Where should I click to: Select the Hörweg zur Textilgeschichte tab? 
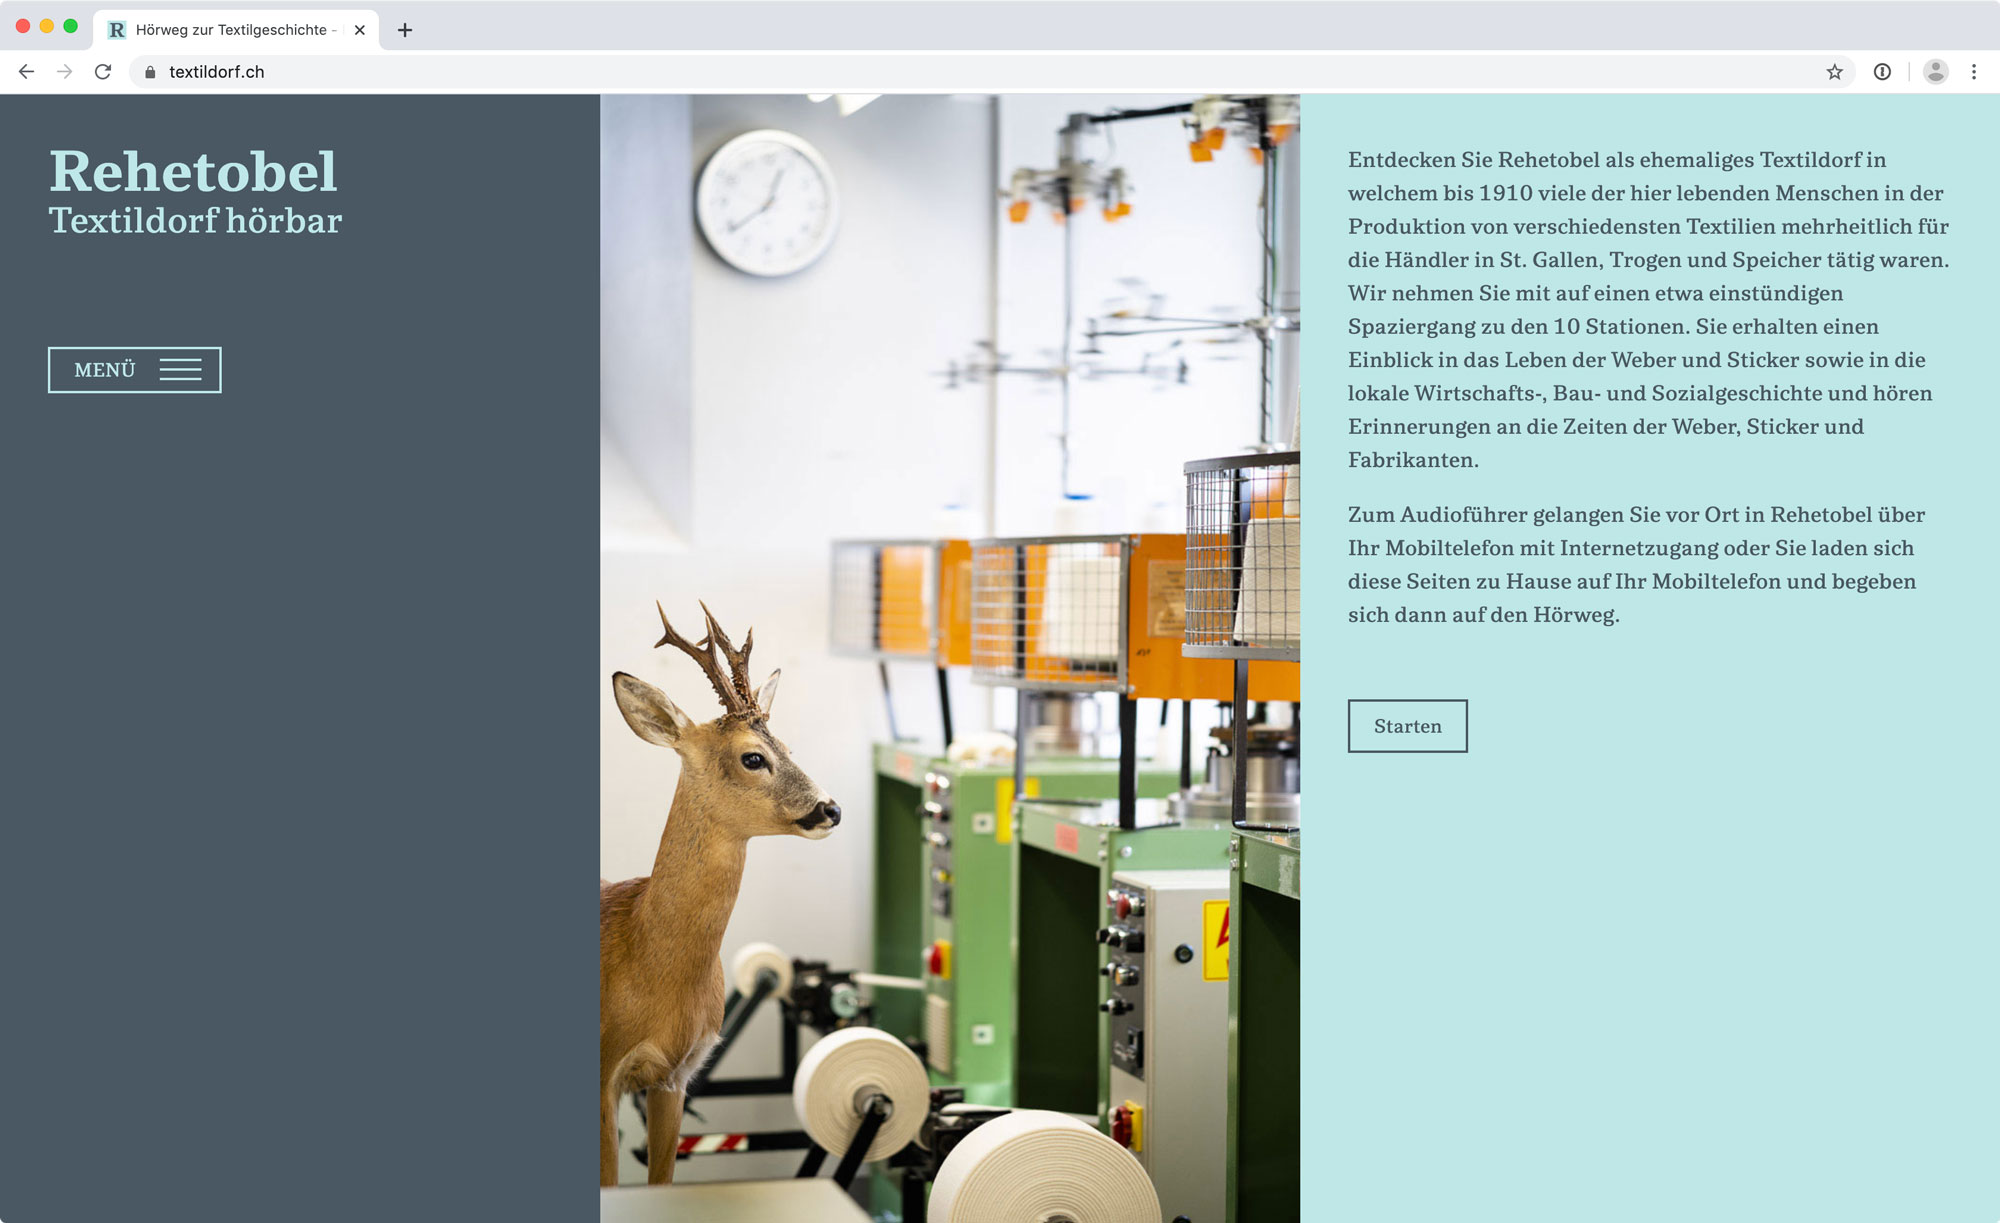231,30
